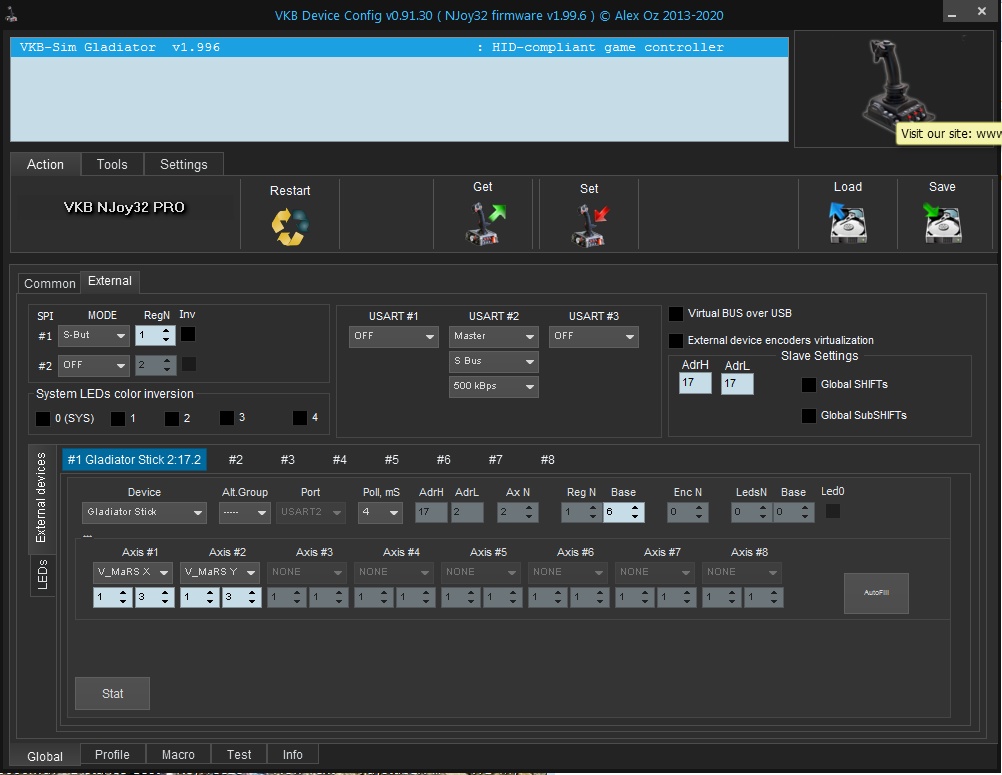Switch to the Tools tab
Viewport: 1002px width, 775px height.
pos(112,164)
